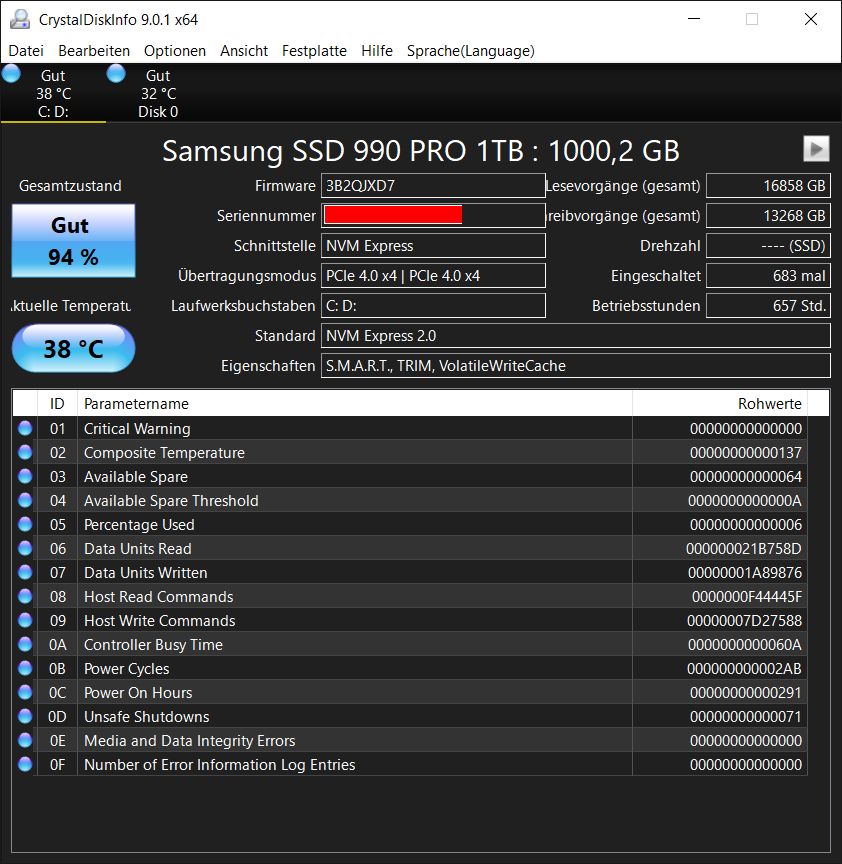Open the Festplatte menu
The width and height of the screenshot is (842, 864).
(314, 51)
